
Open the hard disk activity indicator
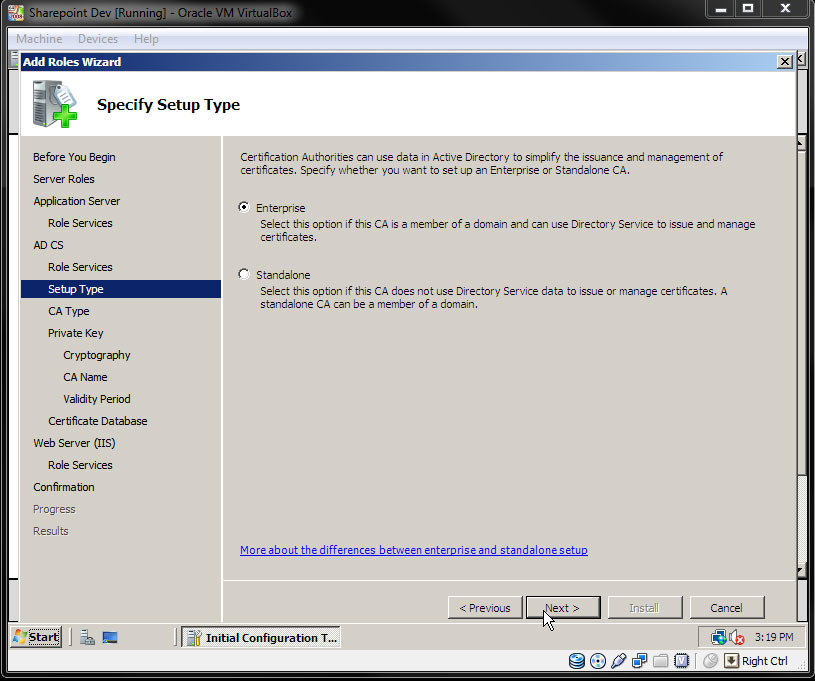pyautogui.click(x=576, y=661)
